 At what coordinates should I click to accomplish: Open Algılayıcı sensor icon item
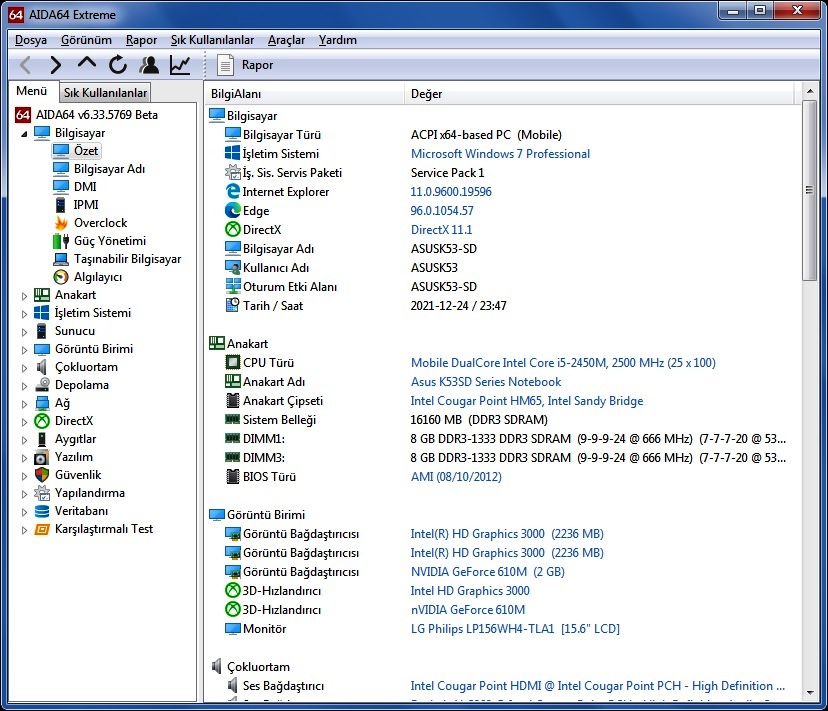pyautogui.click(x=61, y=277)
